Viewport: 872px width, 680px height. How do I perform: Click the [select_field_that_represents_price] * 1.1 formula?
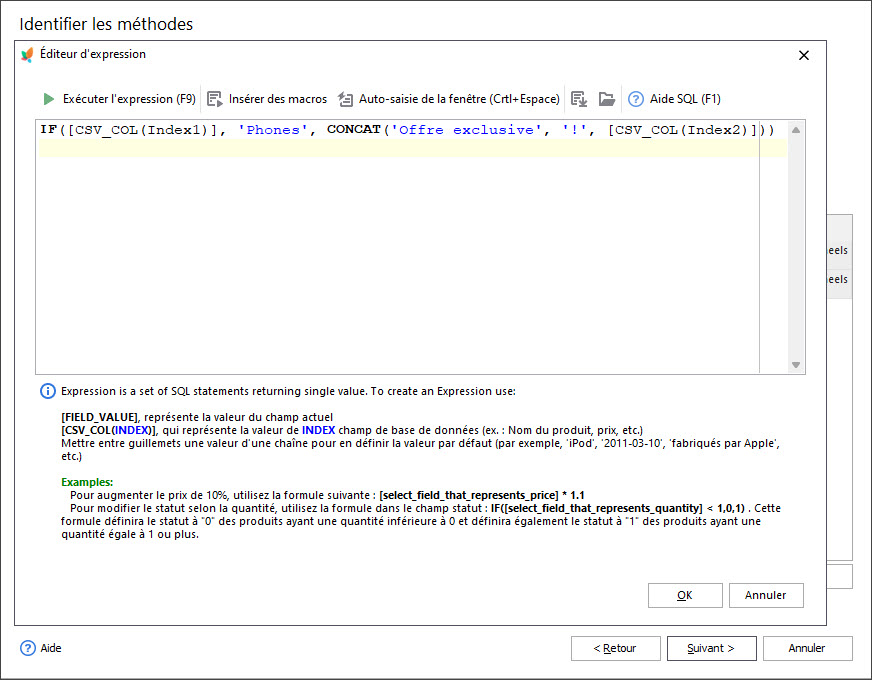(482, 495)
